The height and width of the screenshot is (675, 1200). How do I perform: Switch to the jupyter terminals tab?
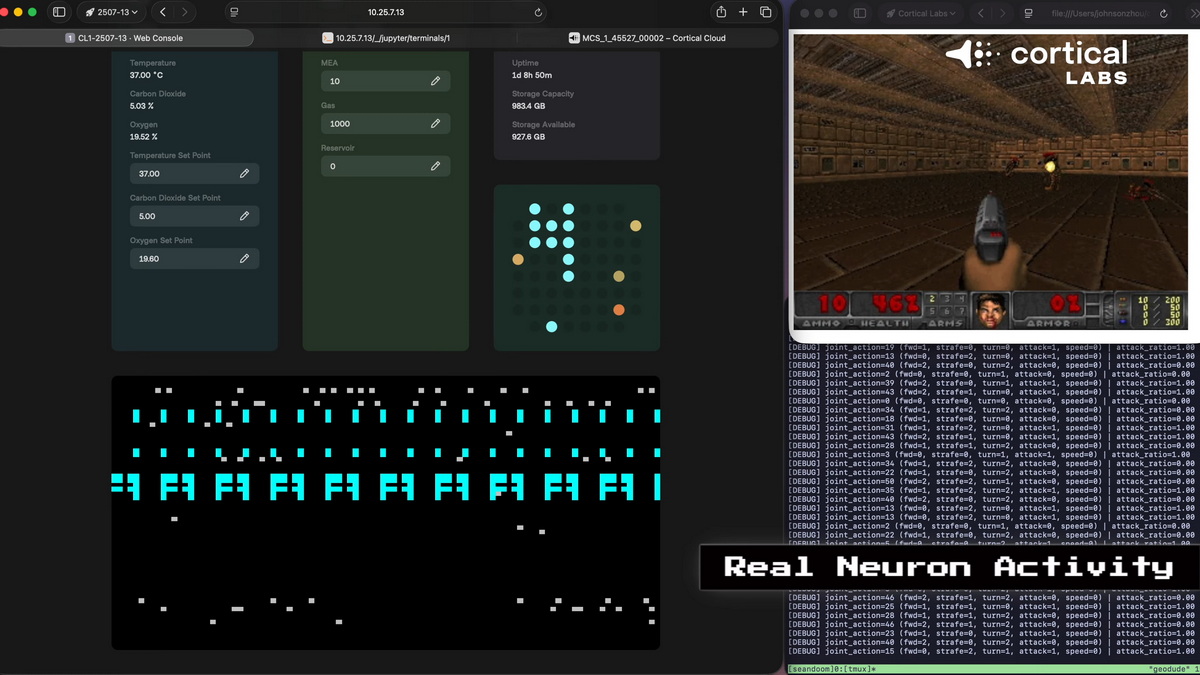point(386,38)
